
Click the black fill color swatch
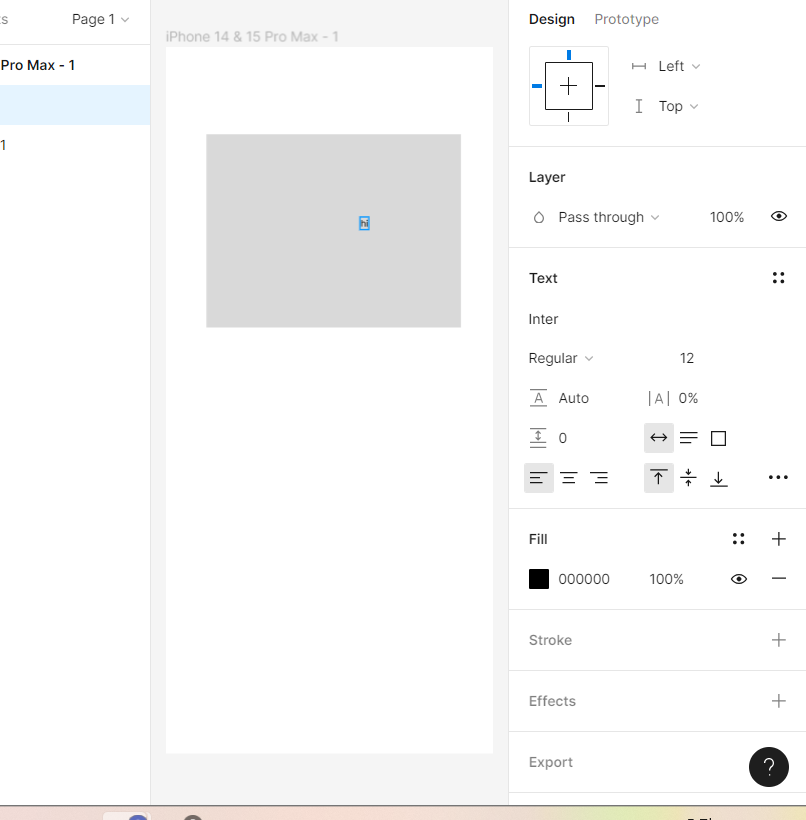pos(539,579)
